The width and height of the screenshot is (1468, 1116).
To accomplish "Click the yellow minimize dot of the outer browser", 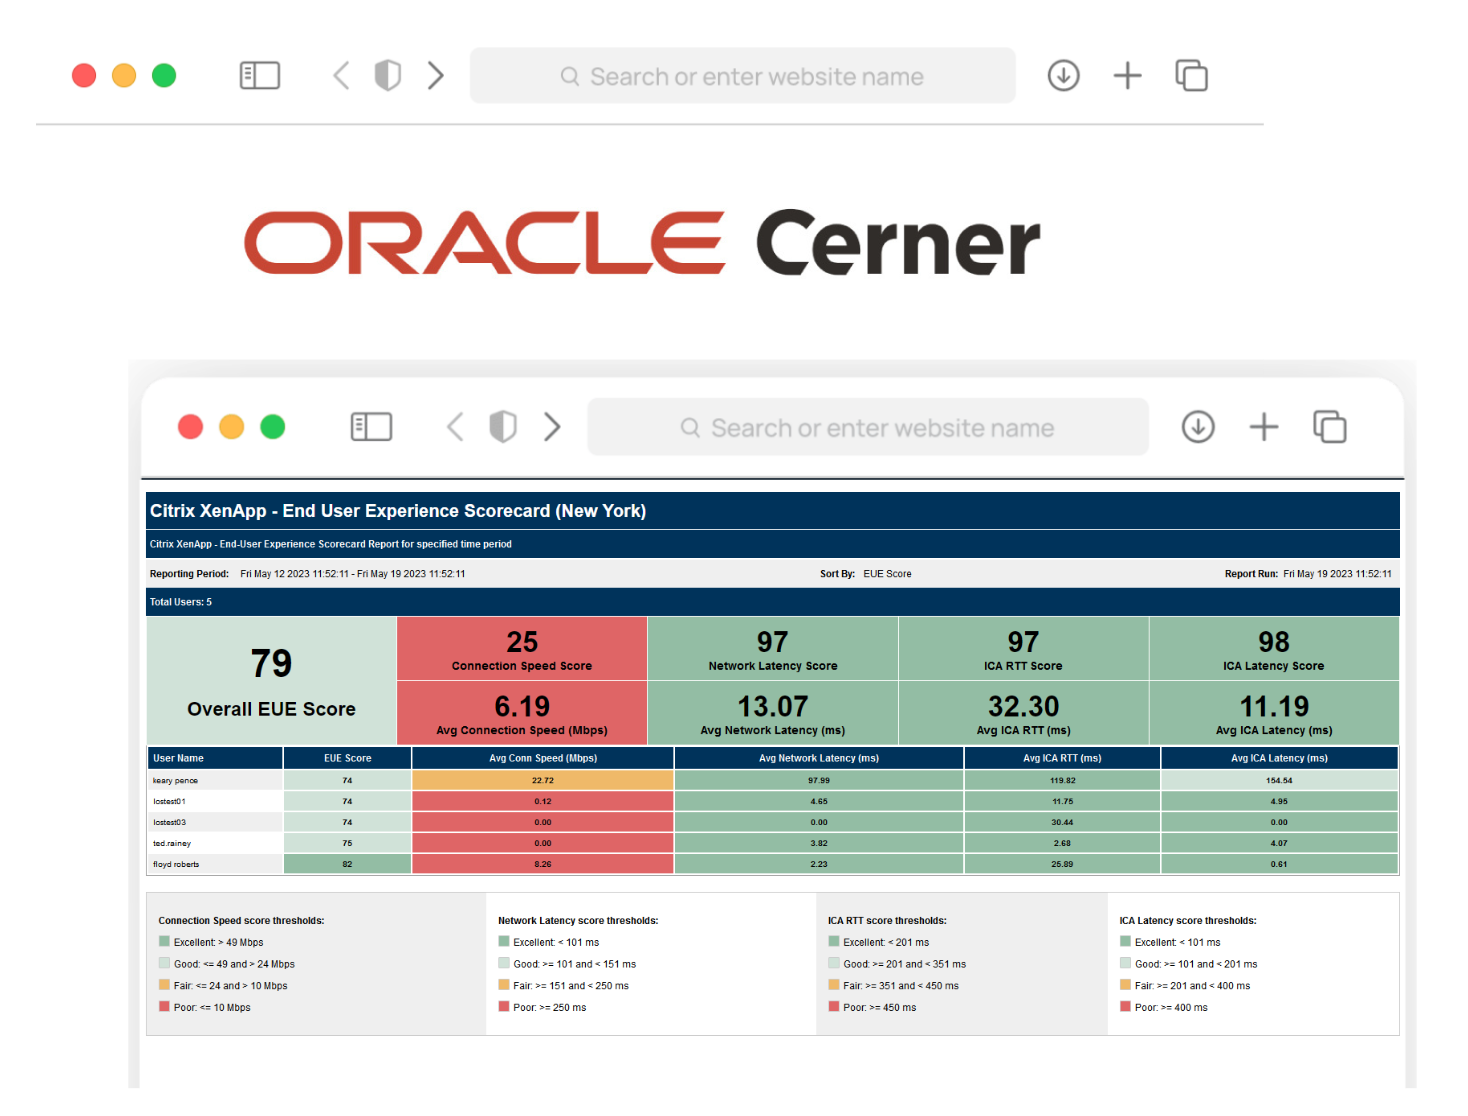I will [x=124, y=75].
